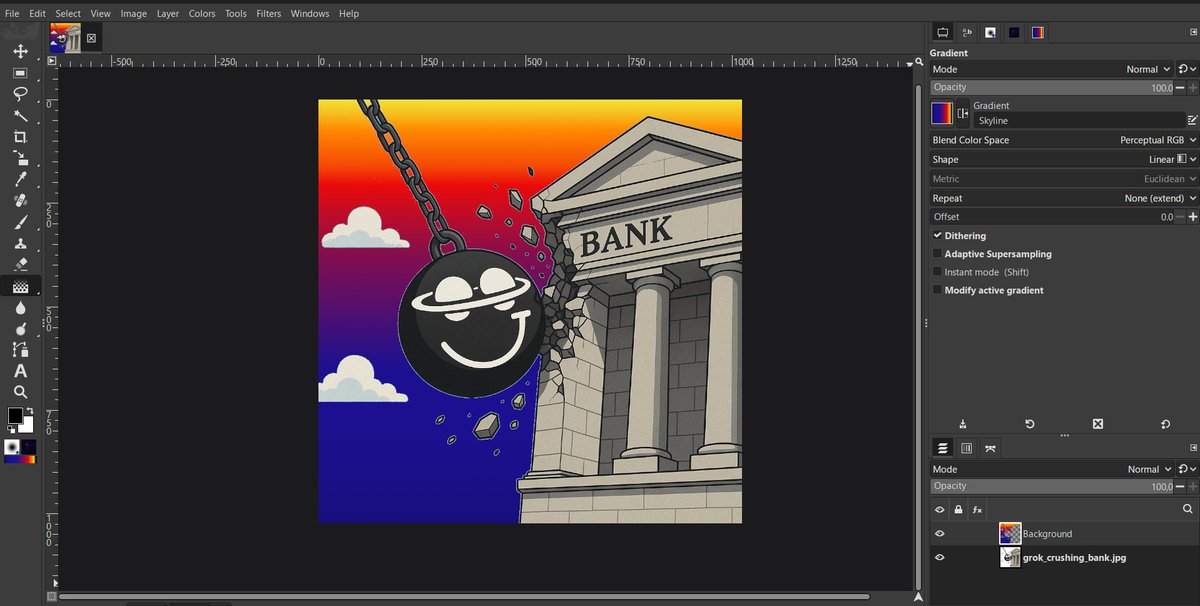Open the Colors menu
This screenshot has height=606, width=1200.
point(202,14)
